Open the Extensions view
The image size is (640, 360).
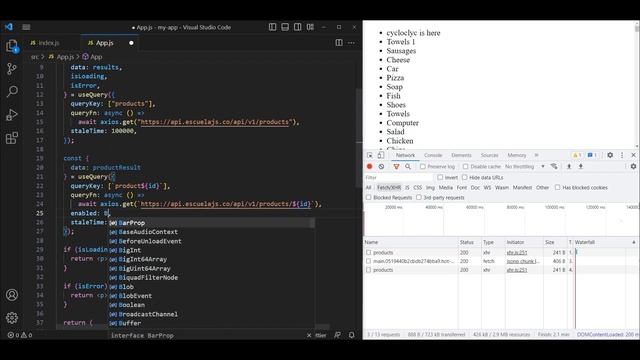[12, 138]
